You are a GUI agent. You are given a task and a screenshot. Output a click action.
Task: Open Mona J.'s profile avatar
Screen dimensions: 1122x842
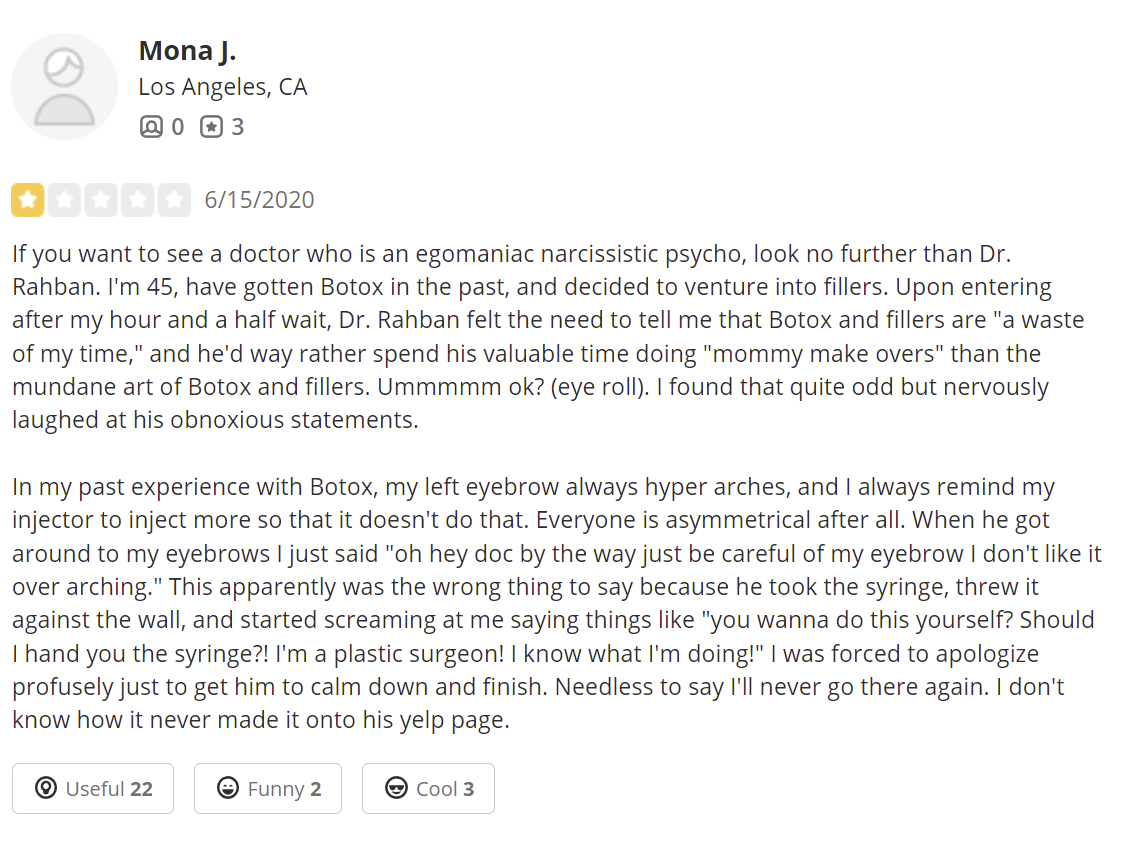click(64, 86)
